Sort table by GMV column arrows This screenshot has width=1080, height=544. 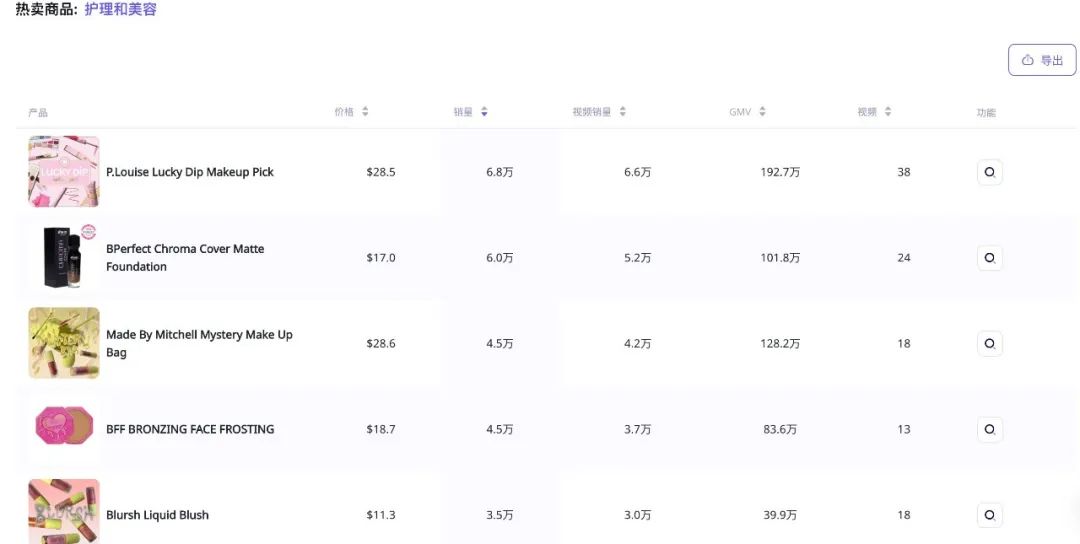[762, 112]
